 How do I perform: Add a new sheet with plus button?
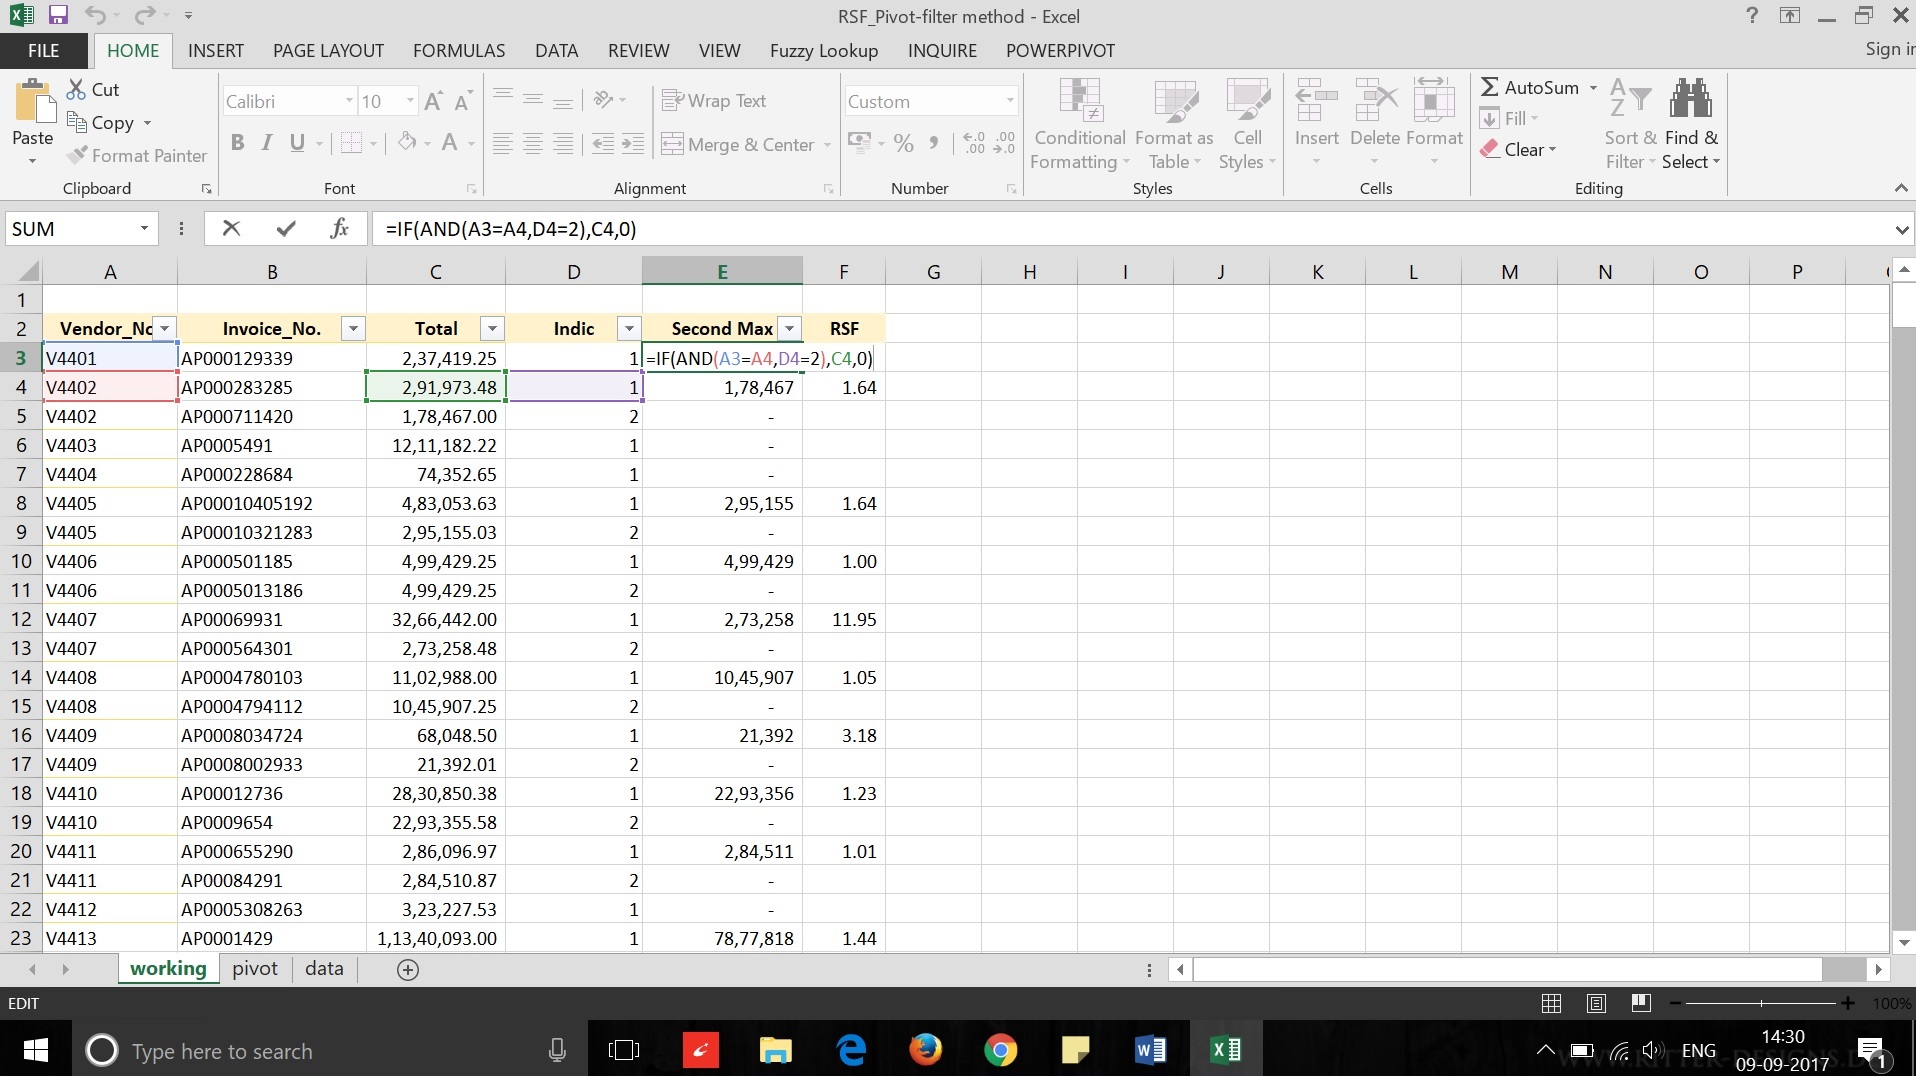(x=407, y=969)
